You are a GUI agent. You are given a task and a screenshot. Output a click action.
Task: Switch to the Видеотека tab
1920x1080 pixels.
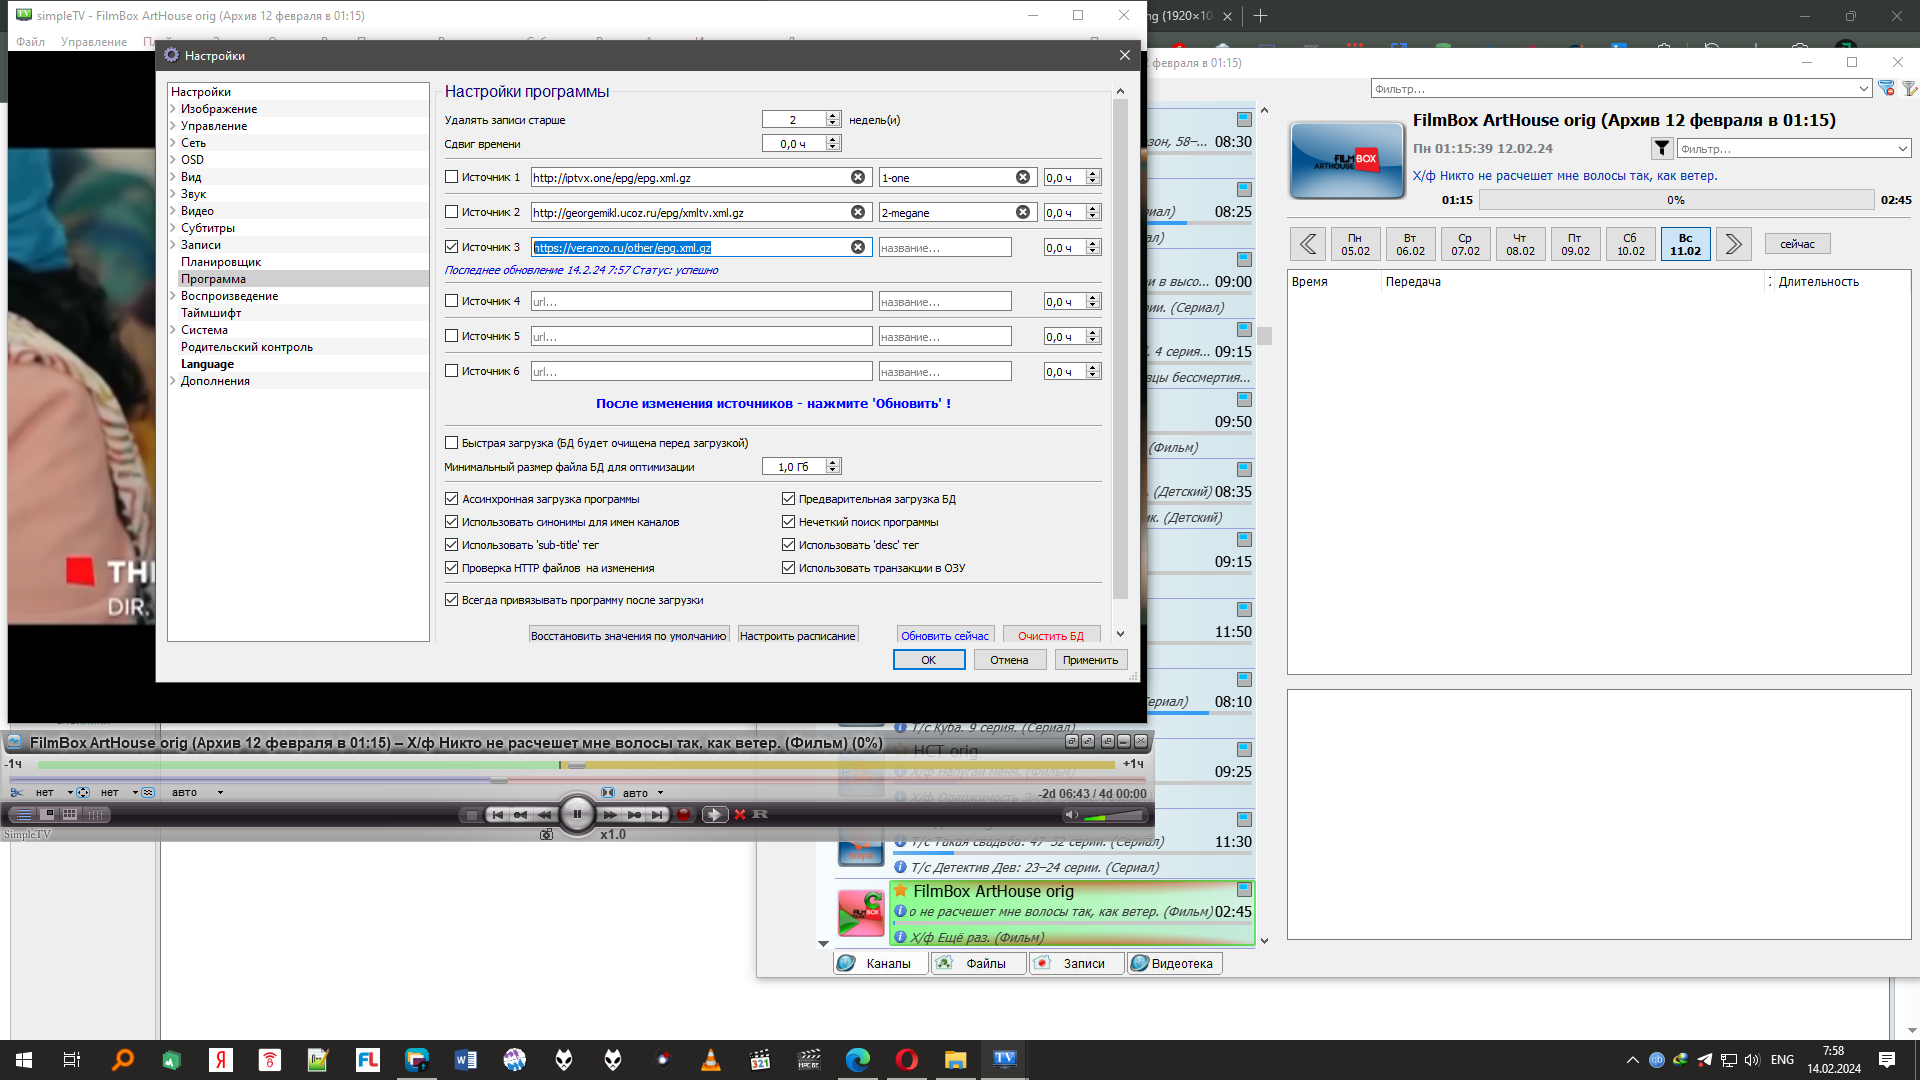pos(1174,963)
